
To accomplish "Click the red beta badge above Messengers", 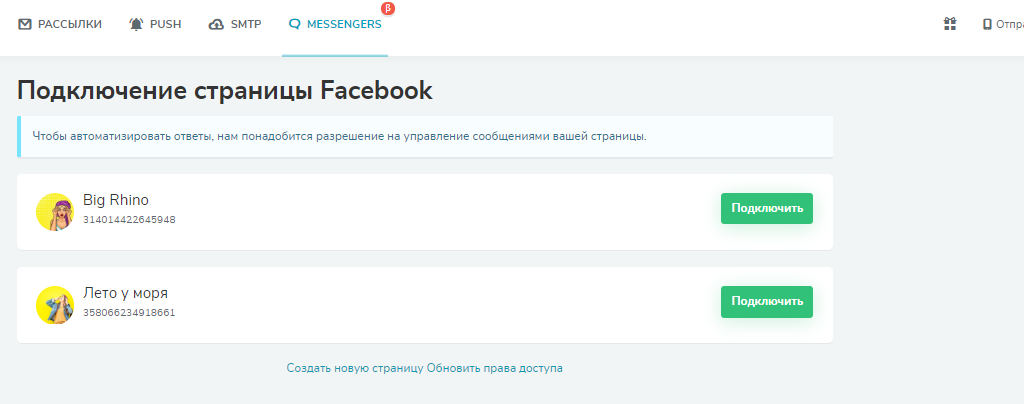I will (x=388, y=8).
